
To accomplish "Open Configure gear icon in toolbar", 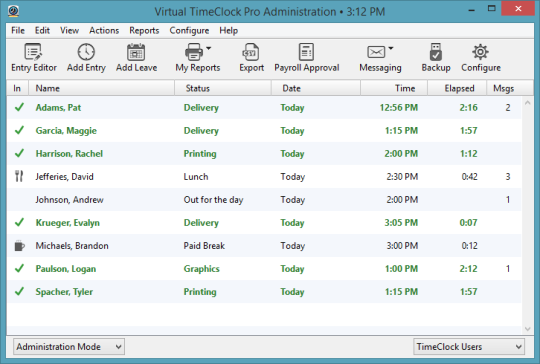I will [x=480, y=52].
